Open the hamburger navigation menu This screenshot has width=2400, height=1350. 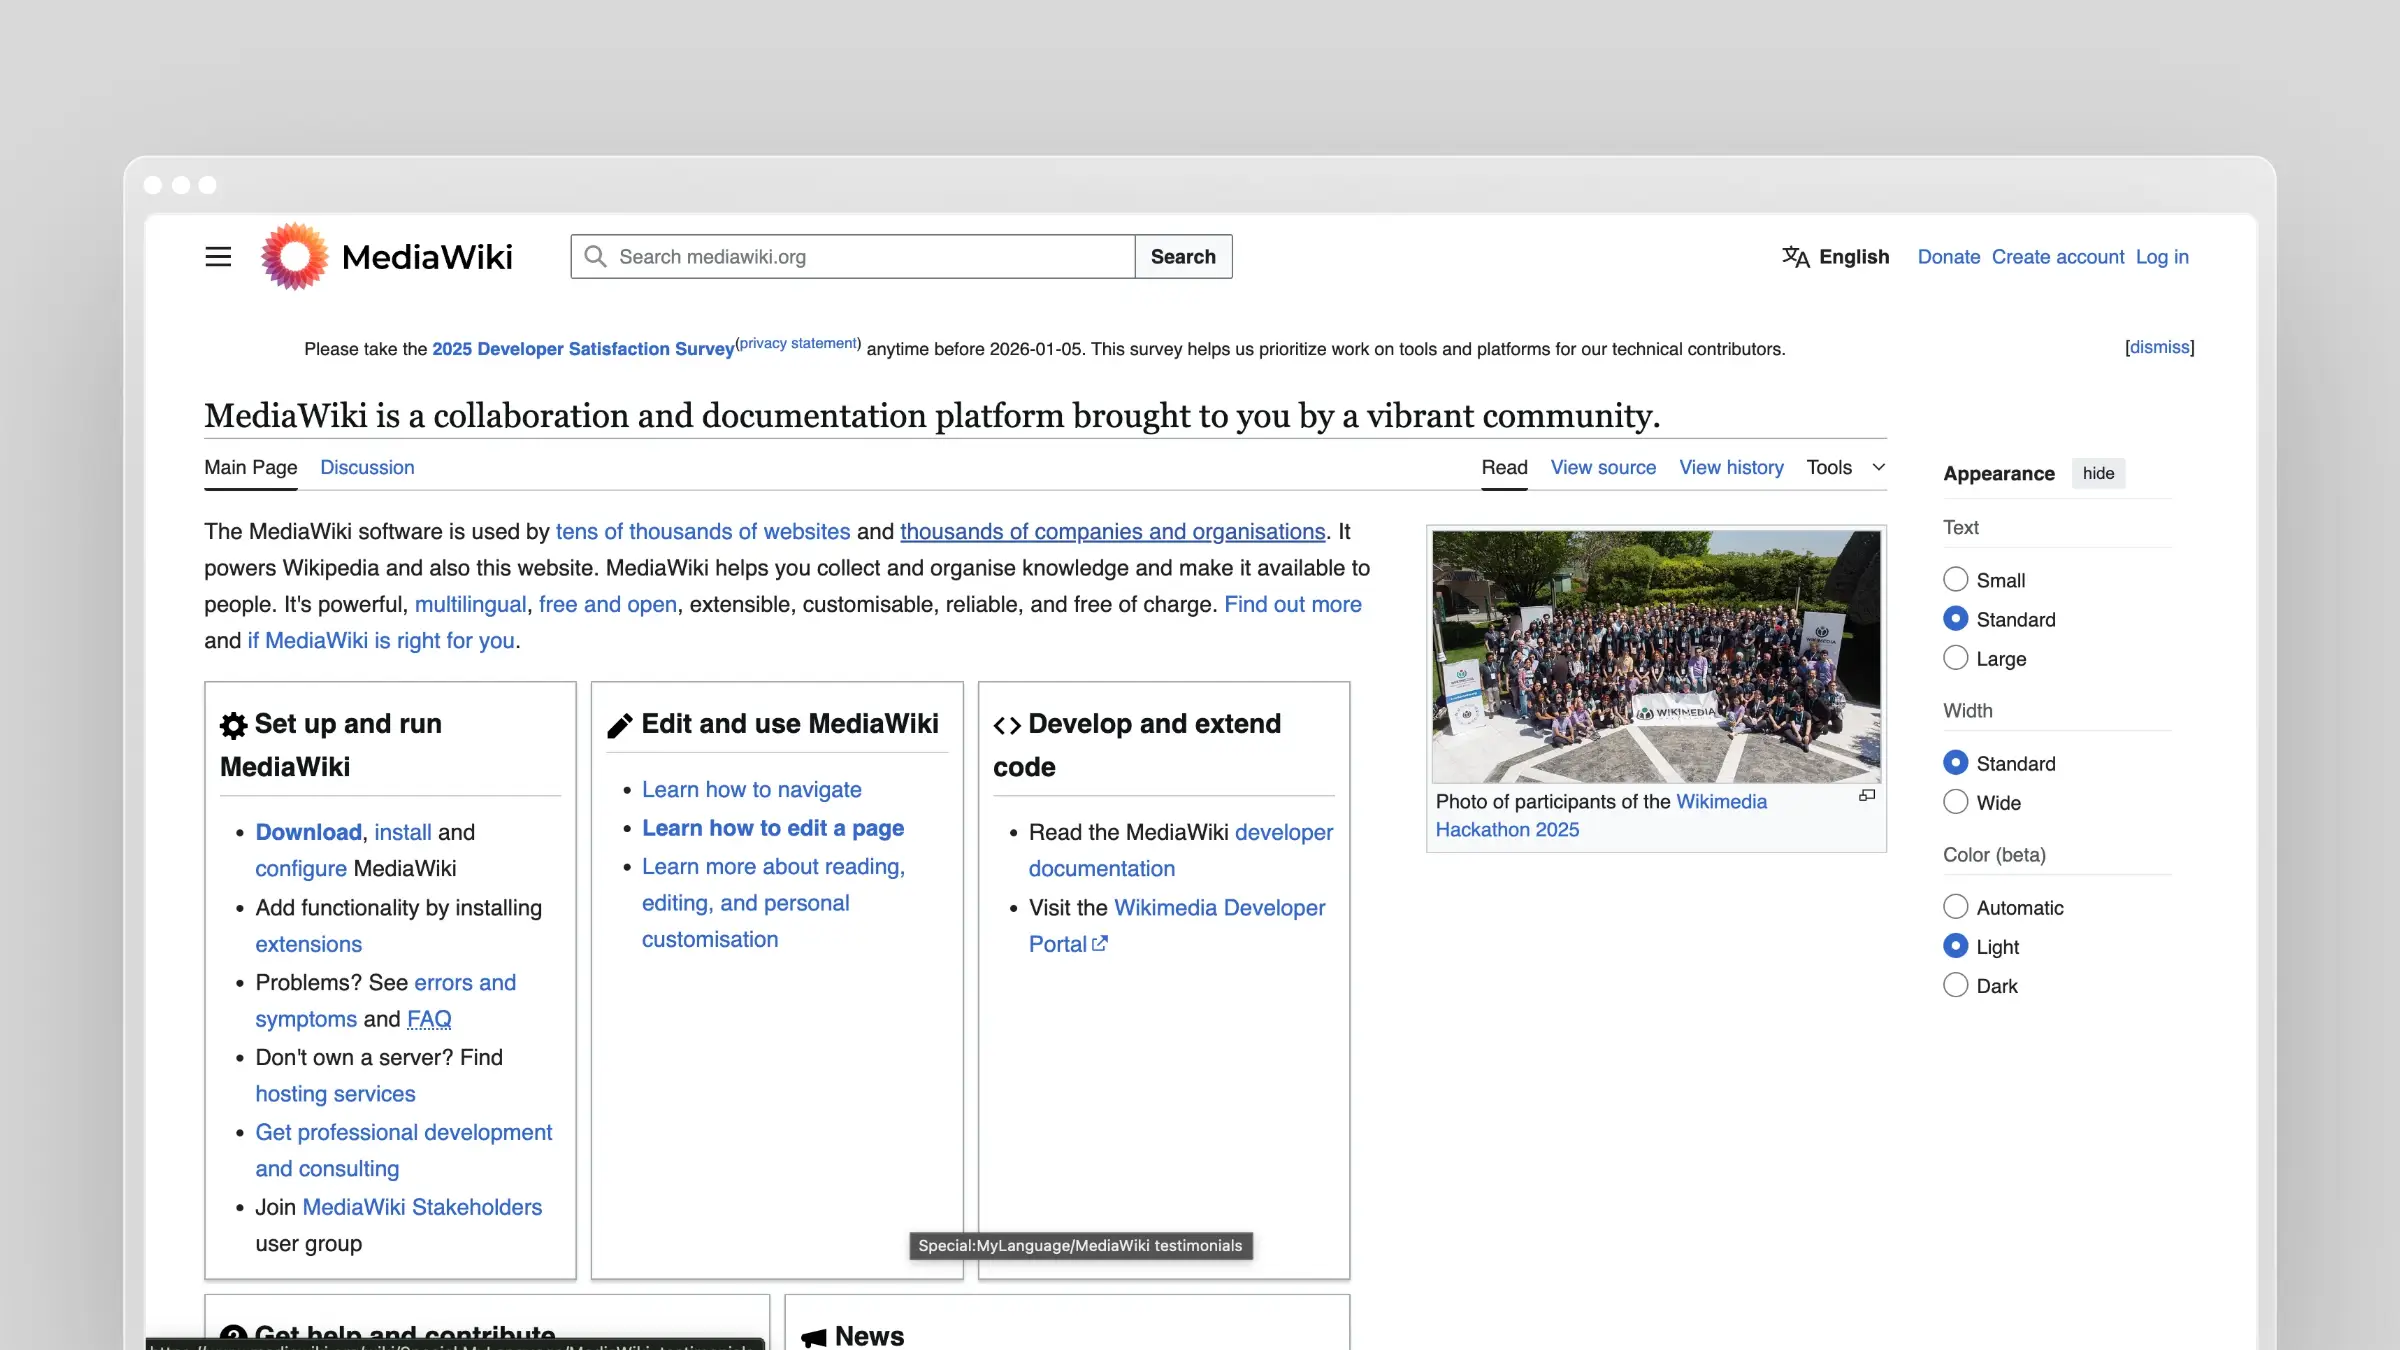[218, 256]
